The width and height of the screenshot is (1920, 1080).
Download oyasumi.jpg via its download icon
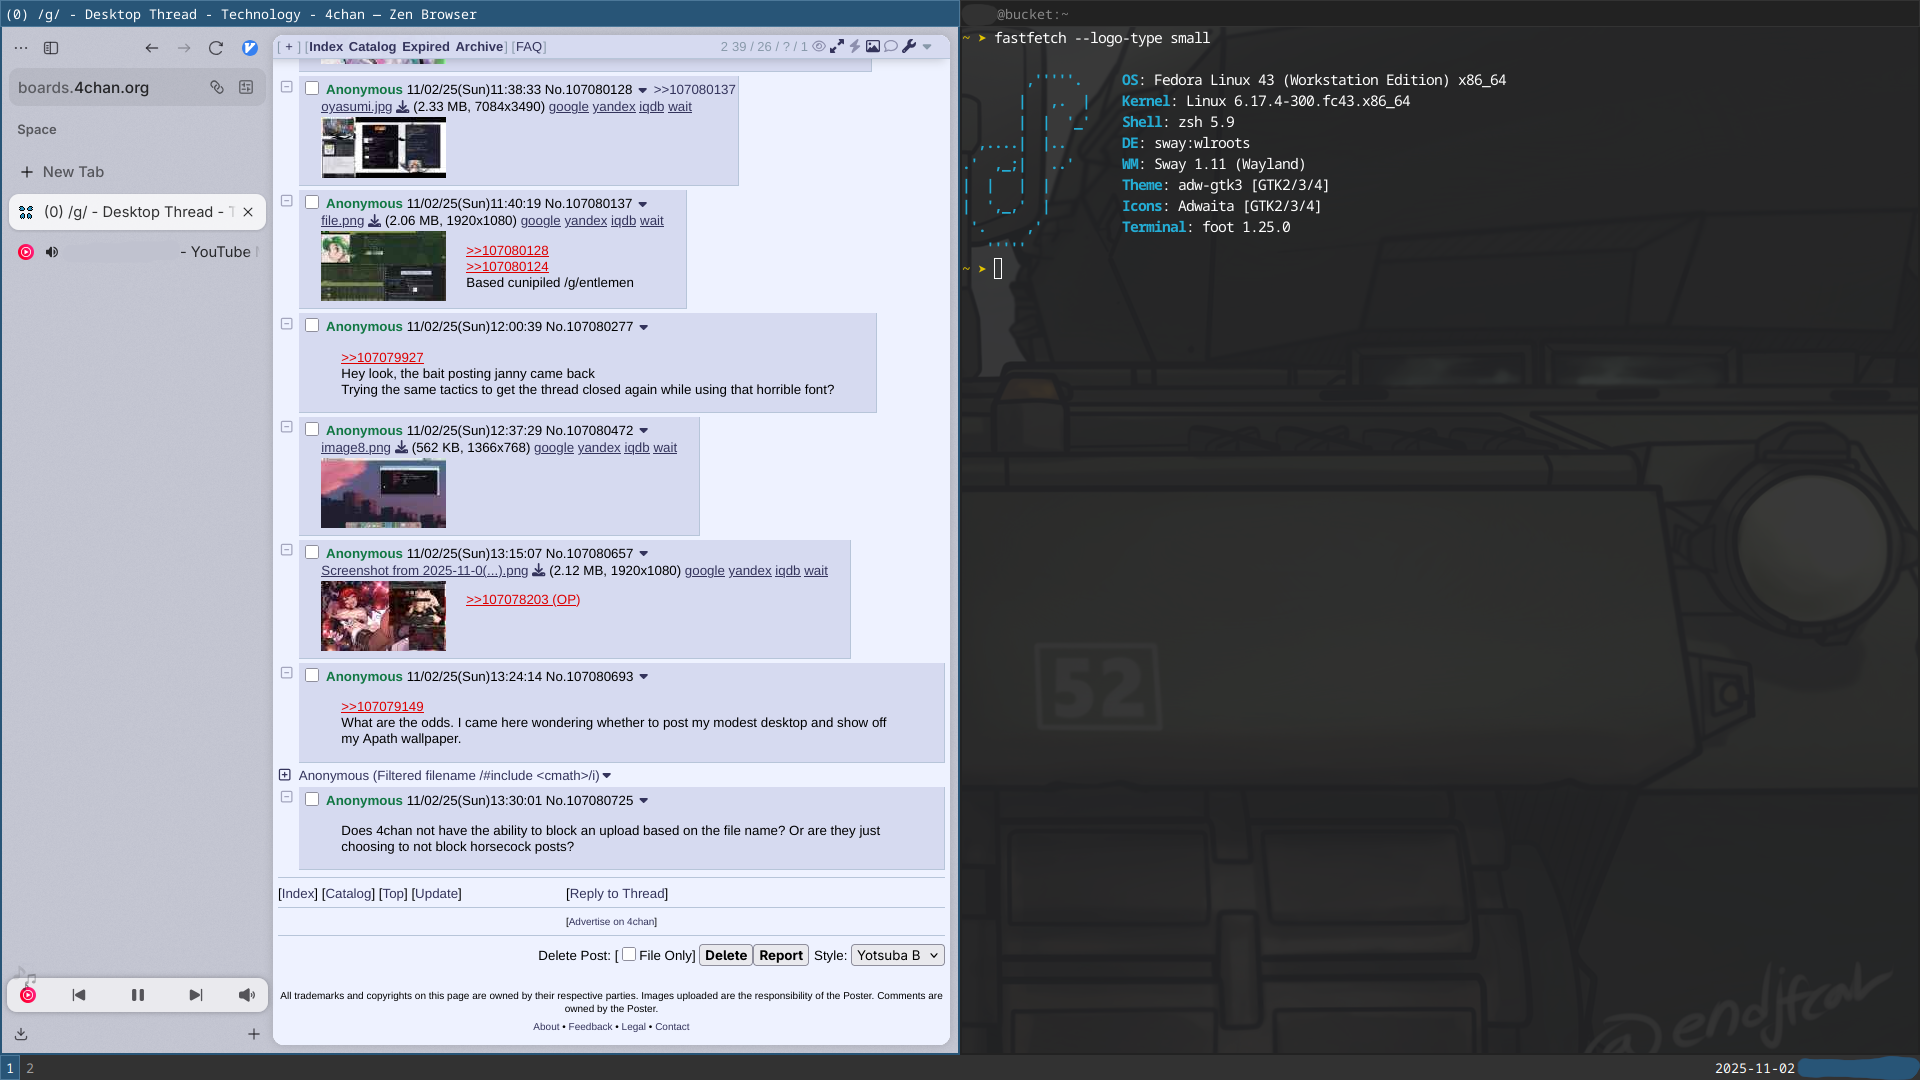click(402, 107)
